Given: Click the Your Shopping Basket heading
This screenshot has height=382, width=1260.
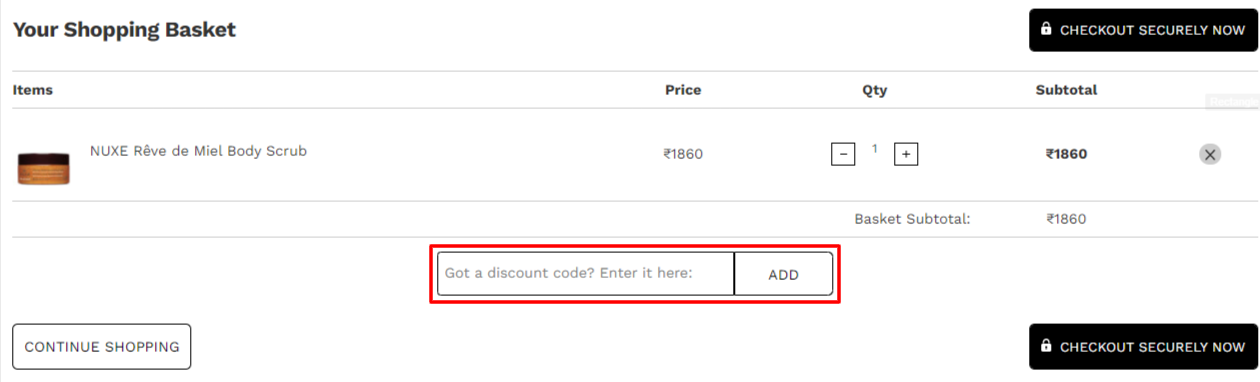Looking at the screenshot, I should [x=124, y=30].
